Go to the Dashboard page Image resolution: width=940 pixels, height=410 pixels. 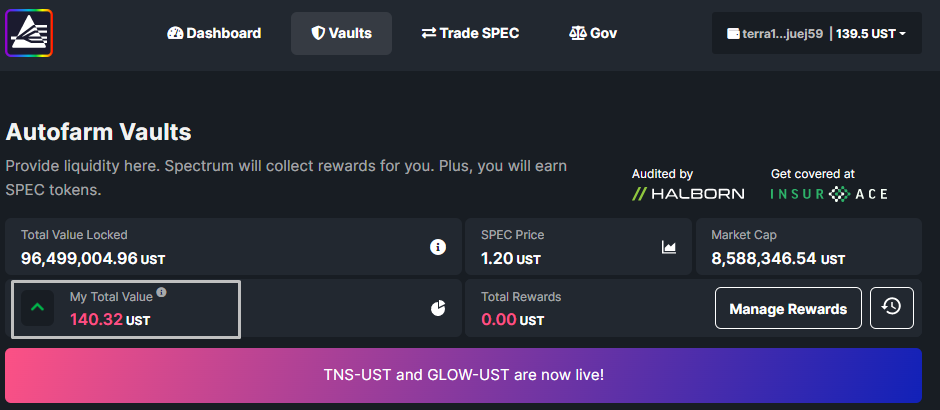pyautogui.click(x=214, y=33)
